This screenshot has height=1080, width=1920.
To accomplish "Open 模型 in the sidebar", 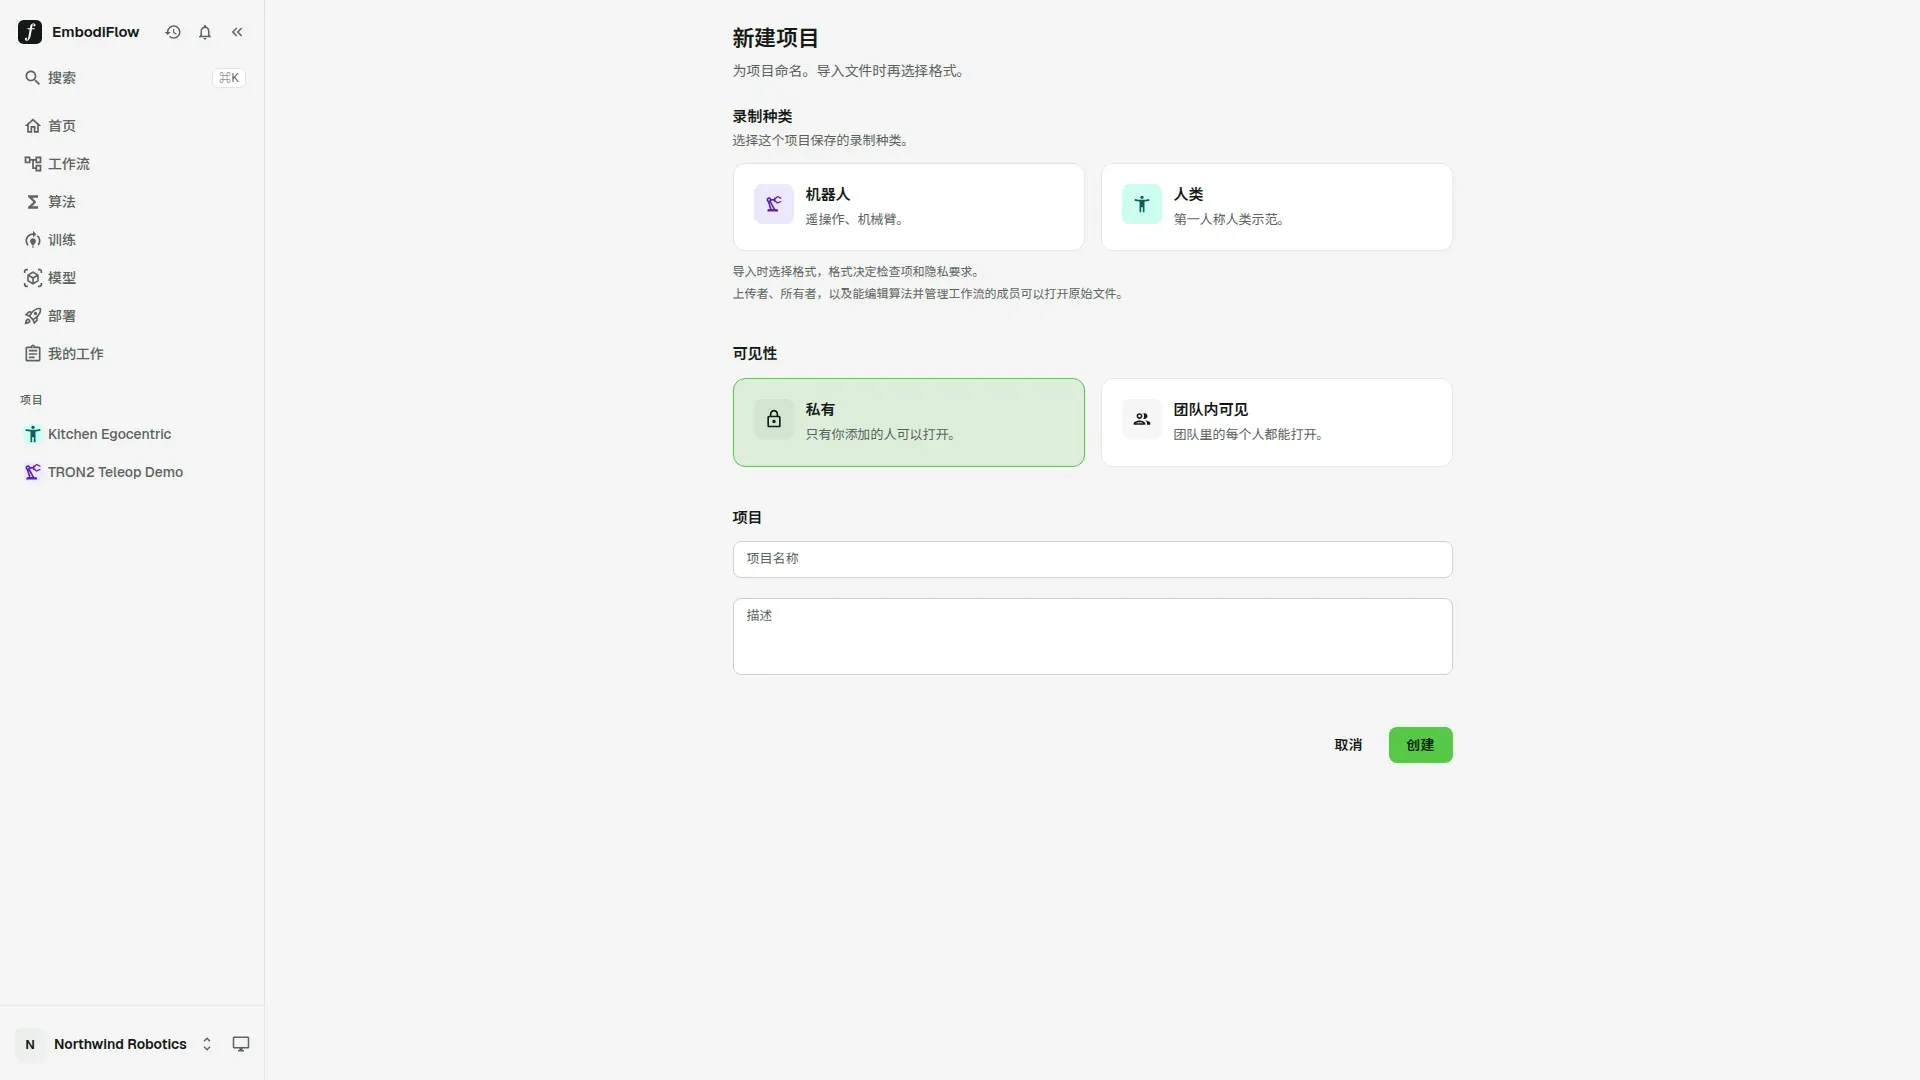I will (x=132, y=278).
